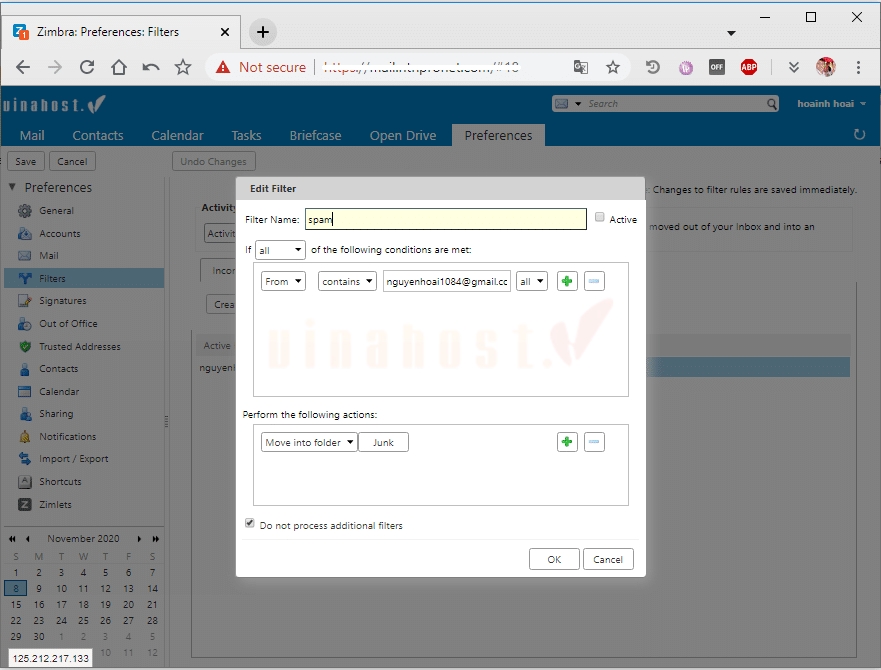This screenshot has width=881, height=670.
Task: Open the Signatures preferences icon
Action: [25, 301]
